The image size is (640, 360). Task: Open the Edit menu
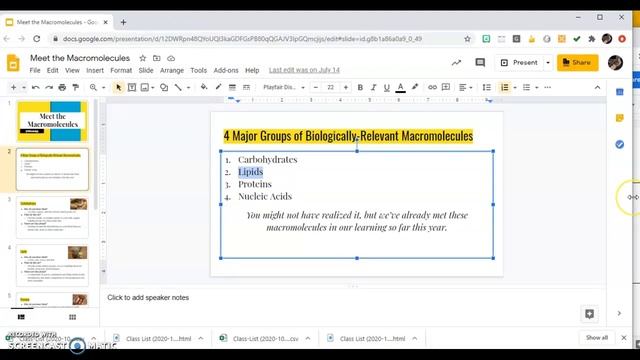coord(53,70)
